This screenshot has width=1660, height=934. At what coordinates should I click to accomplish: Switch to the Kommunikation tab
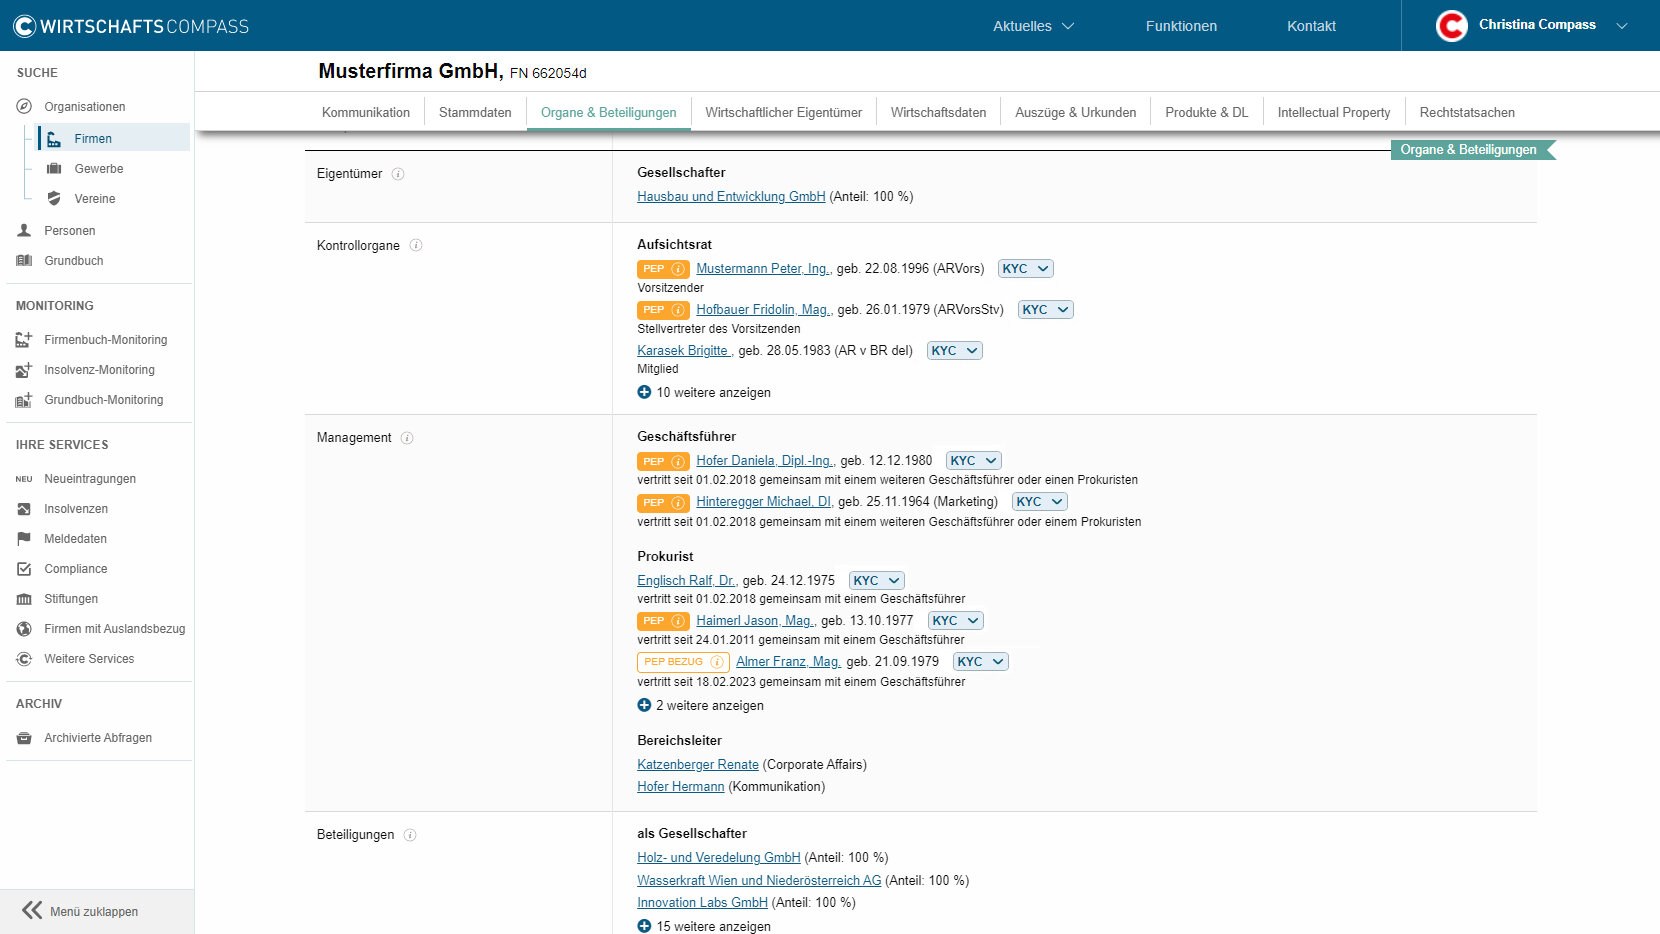pos(366,112)
